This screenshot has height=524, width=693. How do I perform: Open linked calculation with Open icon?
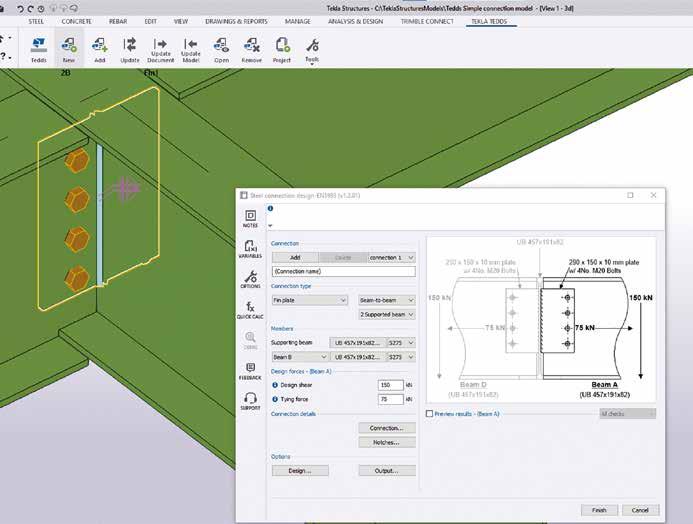pyautogui.click(x=221, y=49)
